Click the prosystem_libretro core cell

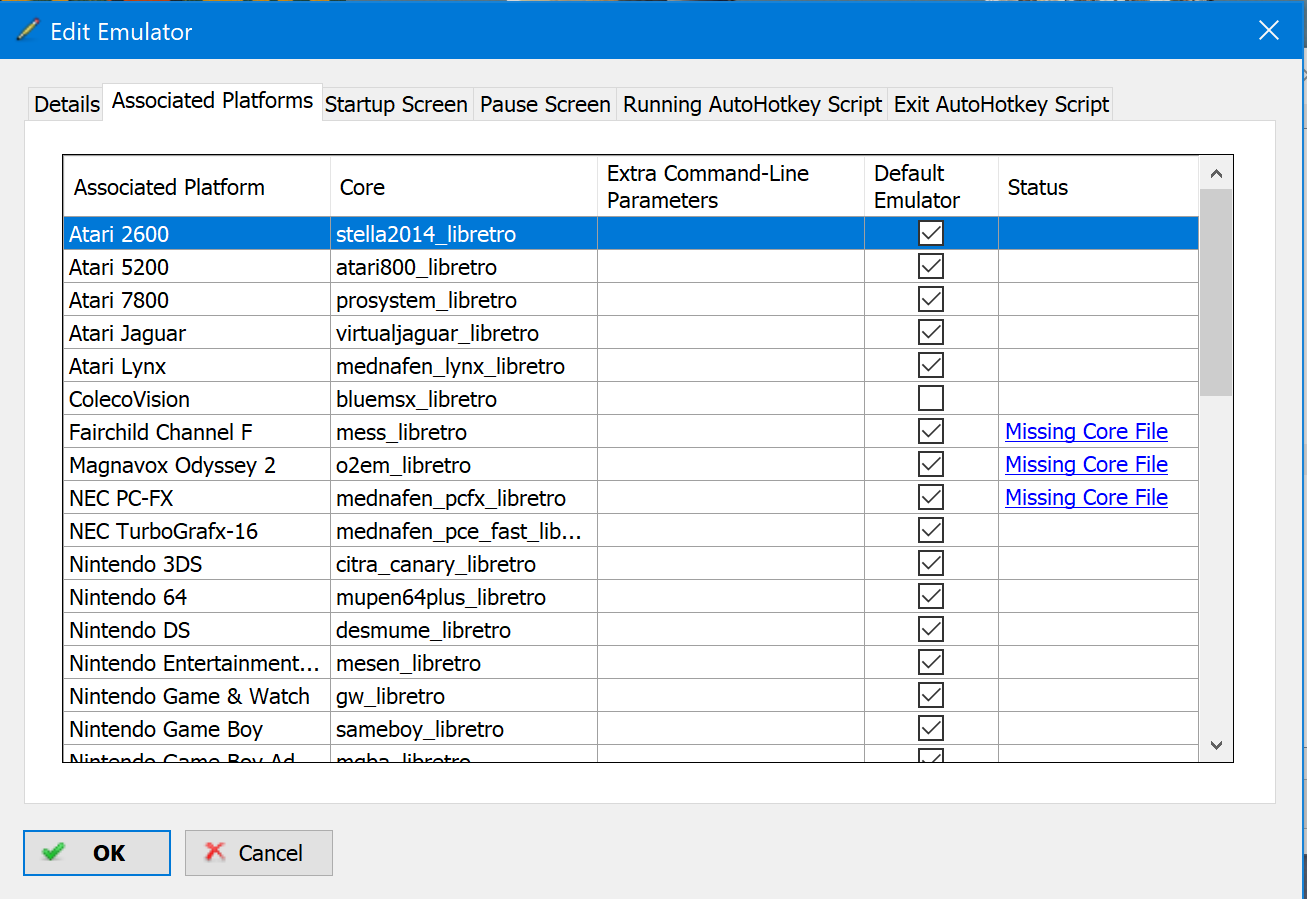[464, 300]
